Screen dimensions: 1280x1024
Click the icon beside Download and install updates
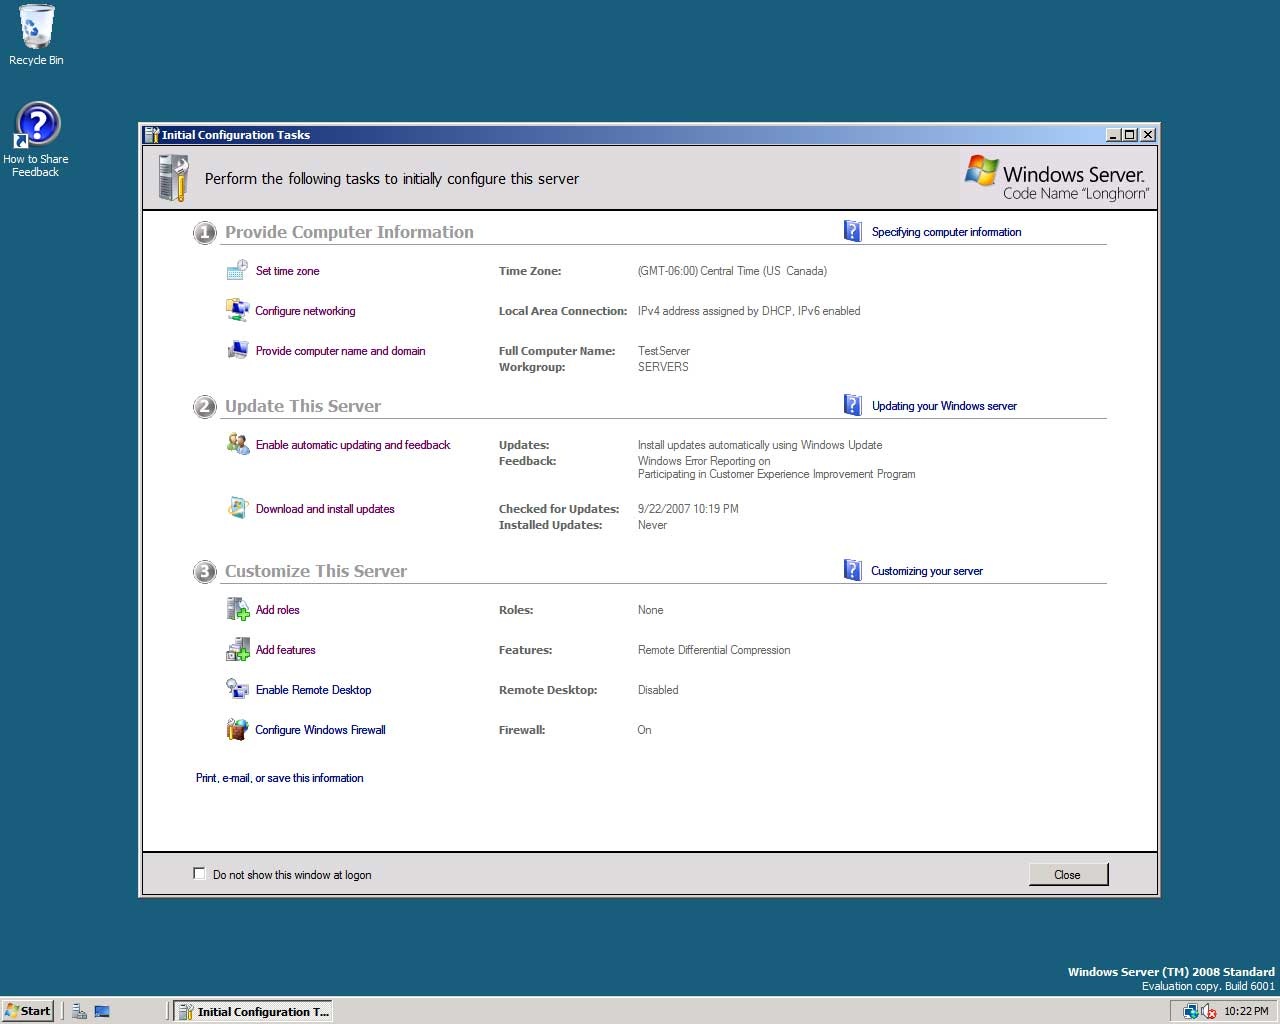click(x=237, y=508)
